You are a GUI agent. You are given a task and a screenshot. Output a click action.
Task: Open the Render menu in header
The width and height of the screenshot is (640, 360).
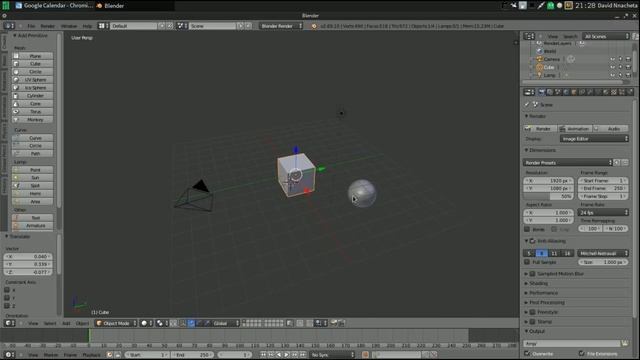click(x=47, y=26)
